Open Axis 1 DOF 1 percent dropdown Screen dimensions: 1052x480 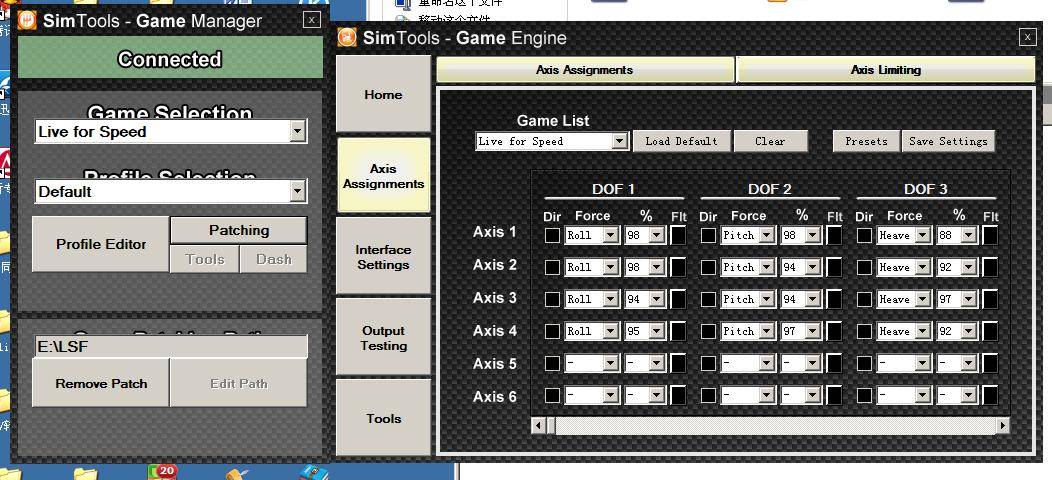click(656, 235)
